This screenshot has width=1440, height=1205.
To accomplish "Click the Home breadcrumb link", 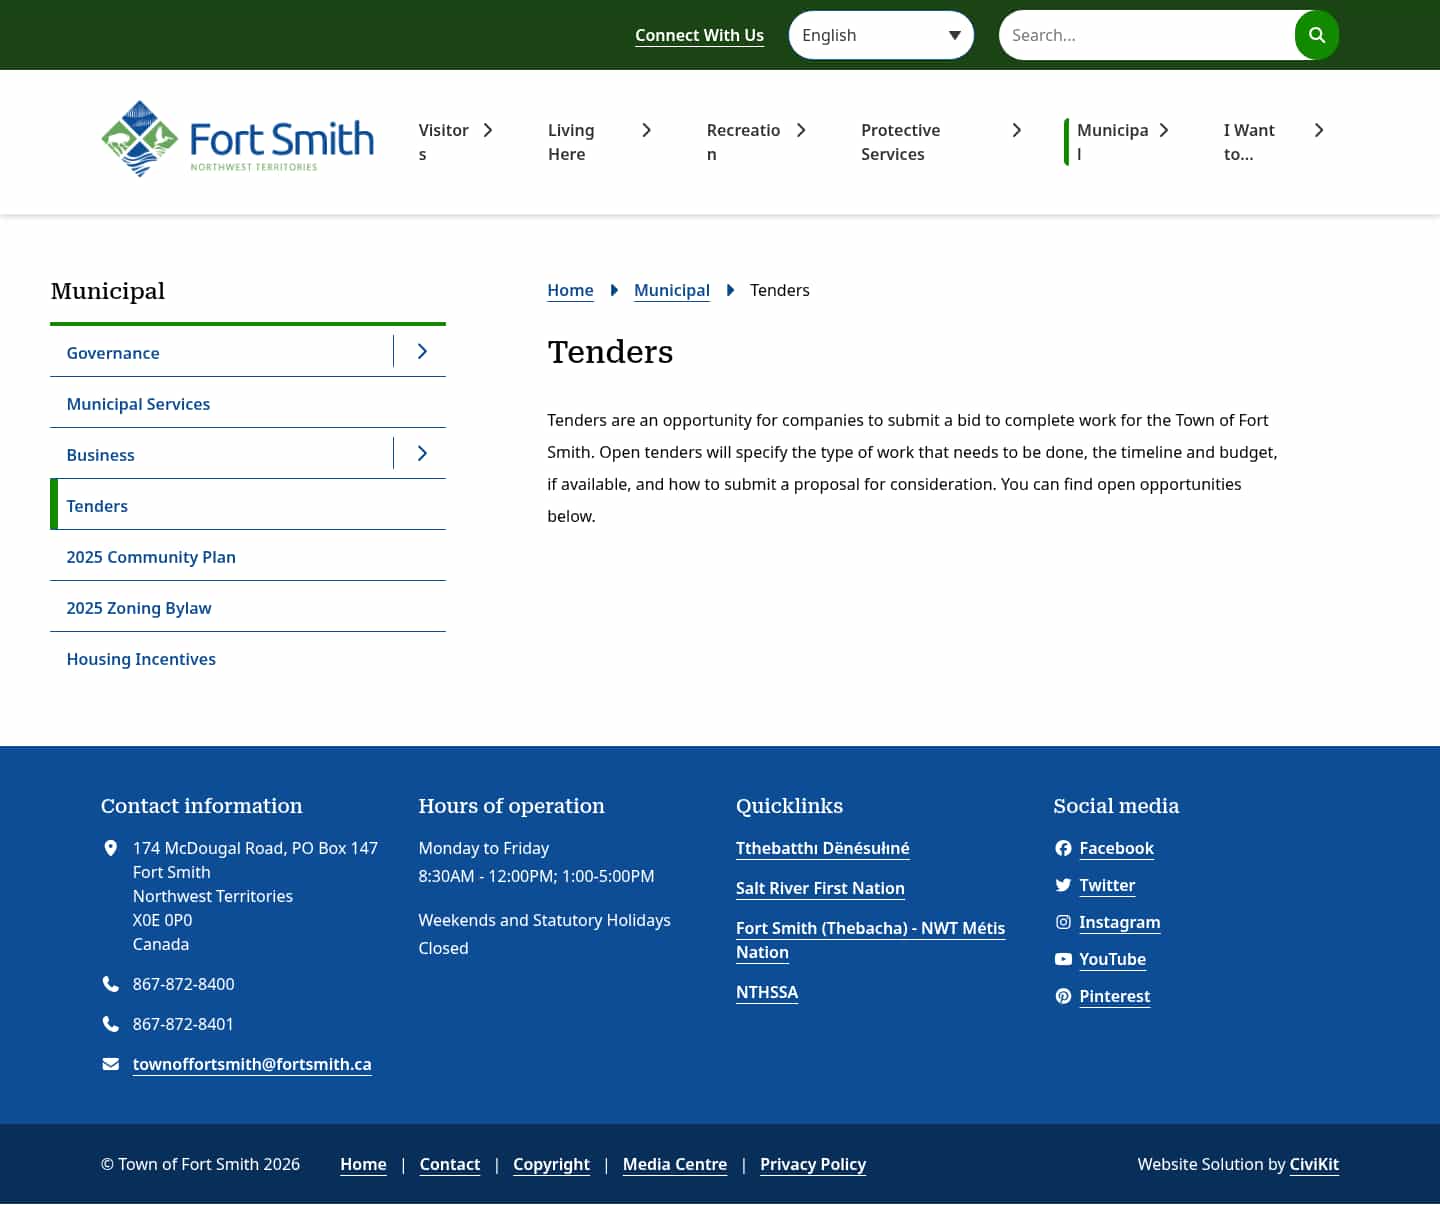I will pos(570,290).
